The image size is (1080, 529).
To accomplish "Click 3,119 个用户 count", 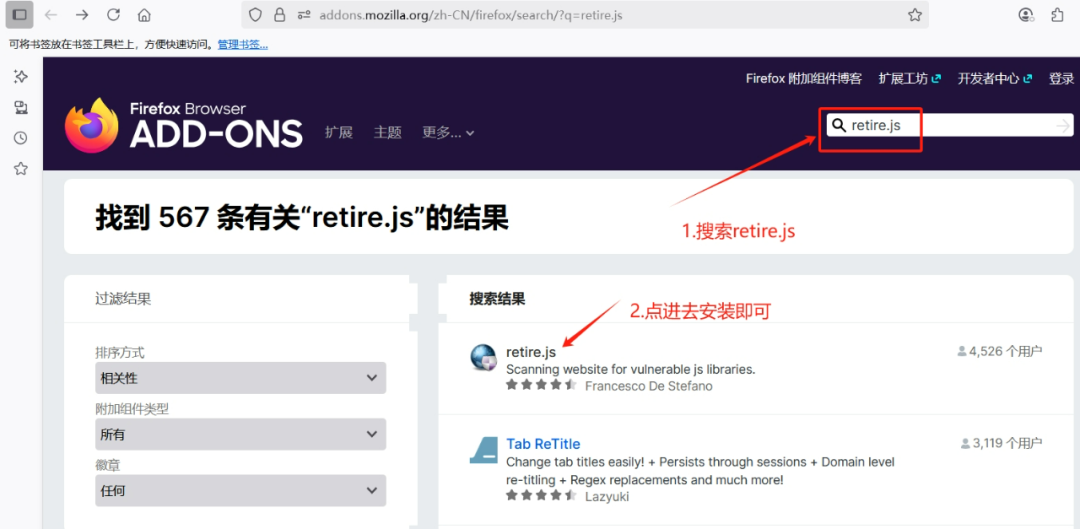I will [x=1001, y=443].
